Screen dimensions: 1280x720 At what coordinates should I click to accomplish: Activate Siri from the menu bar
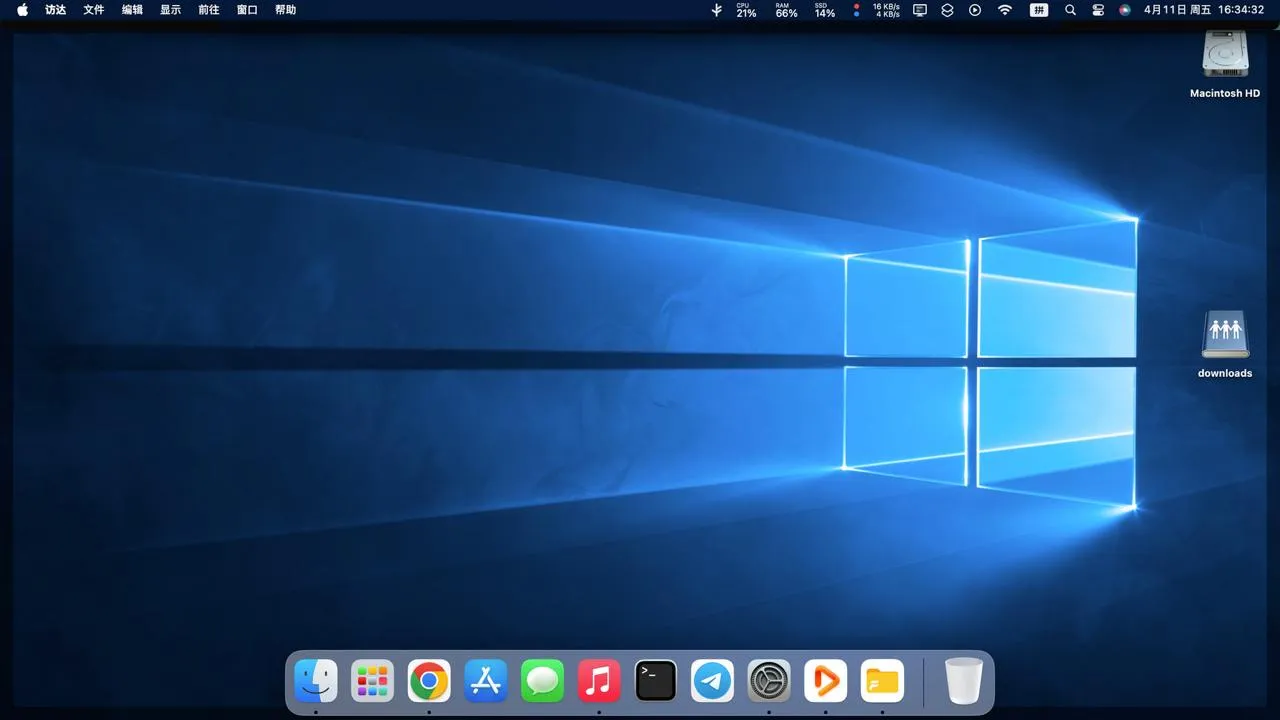coord(1125,10)
